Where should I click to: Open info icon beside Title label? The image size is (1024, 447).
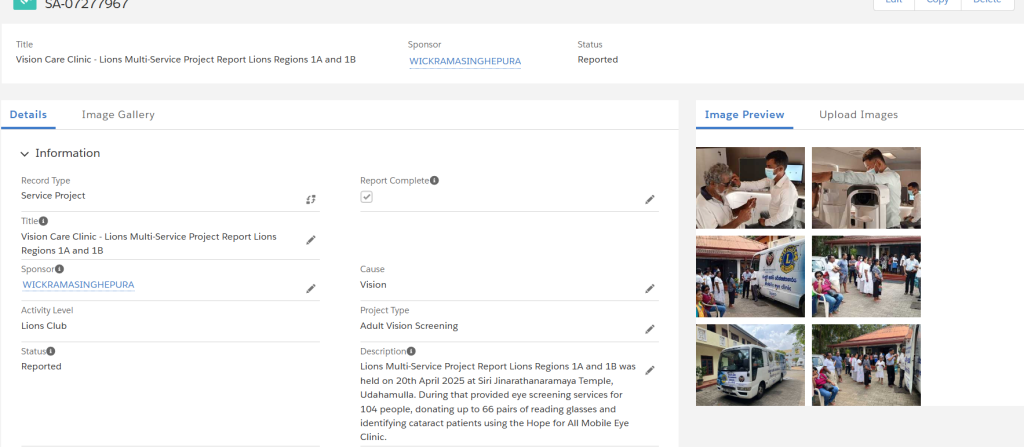(x=43, y=221)
